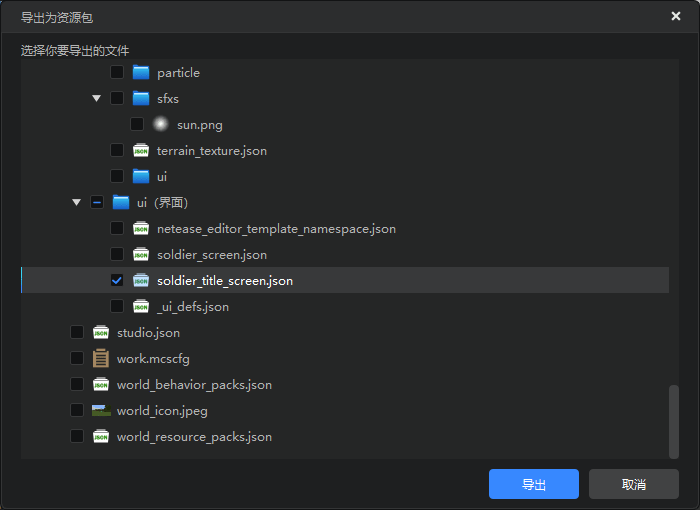The width and height of the screenshot is (700, 510).
Task: Click the 取消 cancel button
Action: tap(634, 484)
